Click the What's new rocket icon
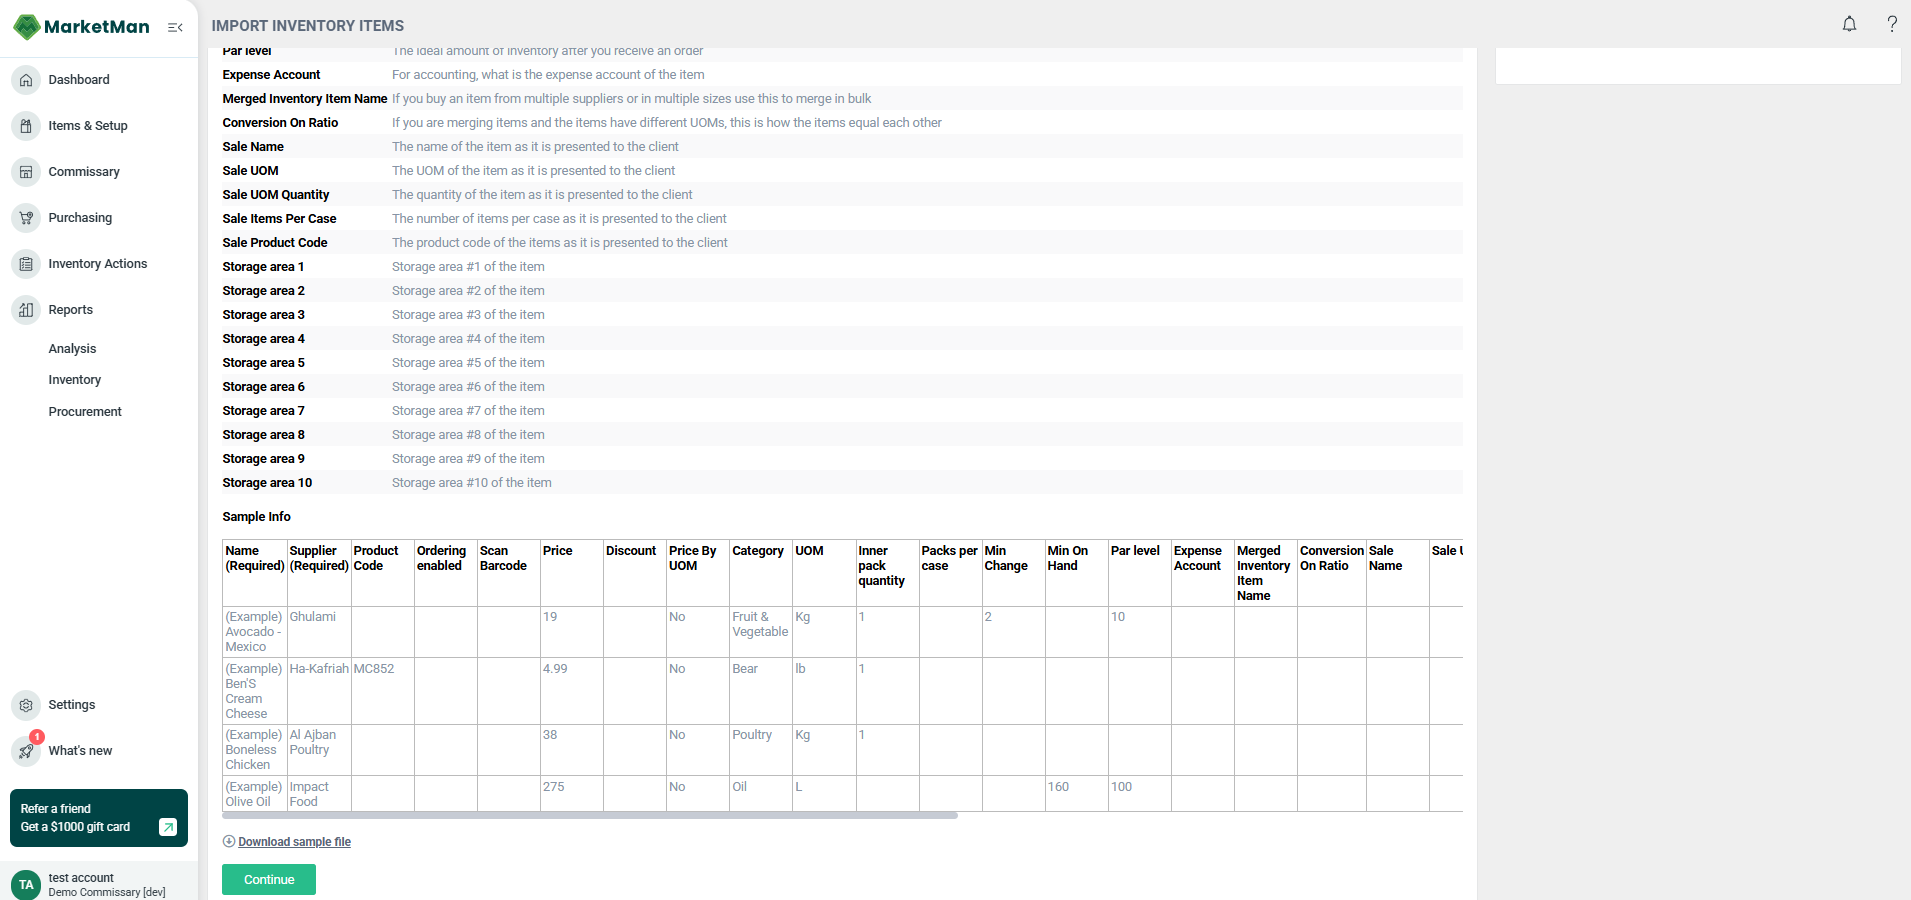The width and height of the screenshot is (1911, 900). coord(25,750)
